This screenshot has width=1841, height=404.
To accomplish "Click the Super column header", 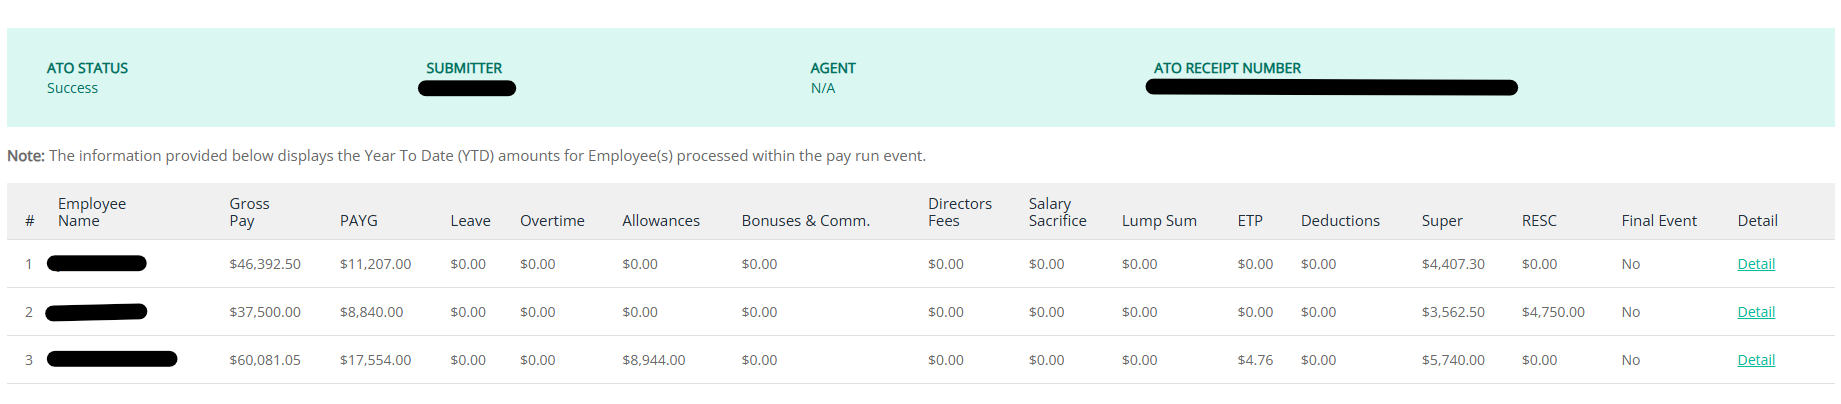I will [x=1442, y=221].
